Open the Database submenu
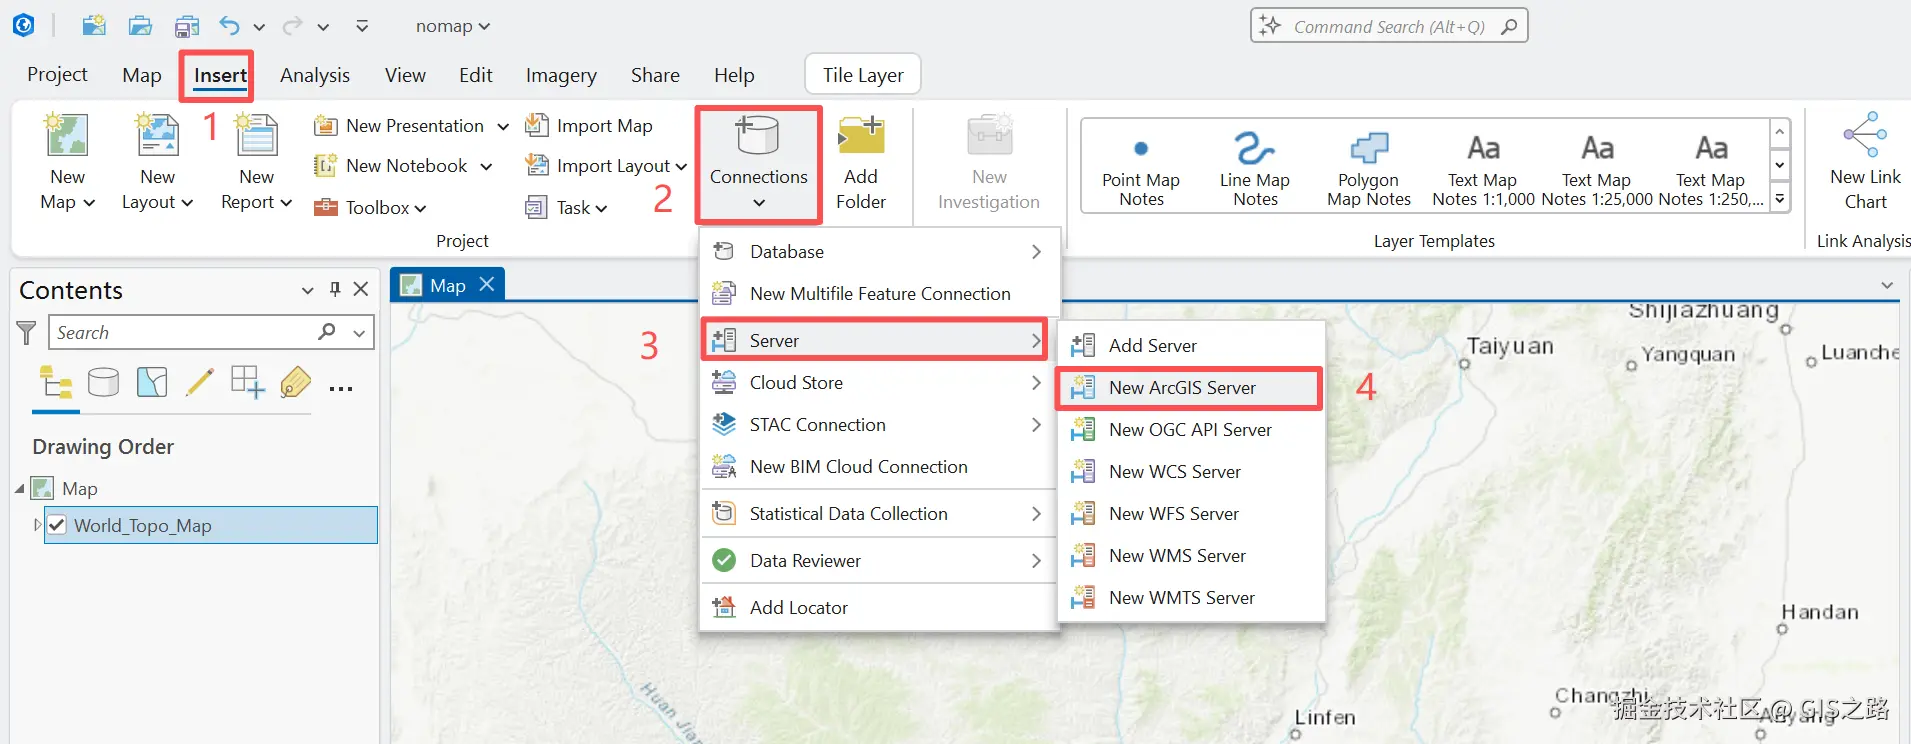The height and width of the screenshot is (744, 1911). (x=877, y=252)
